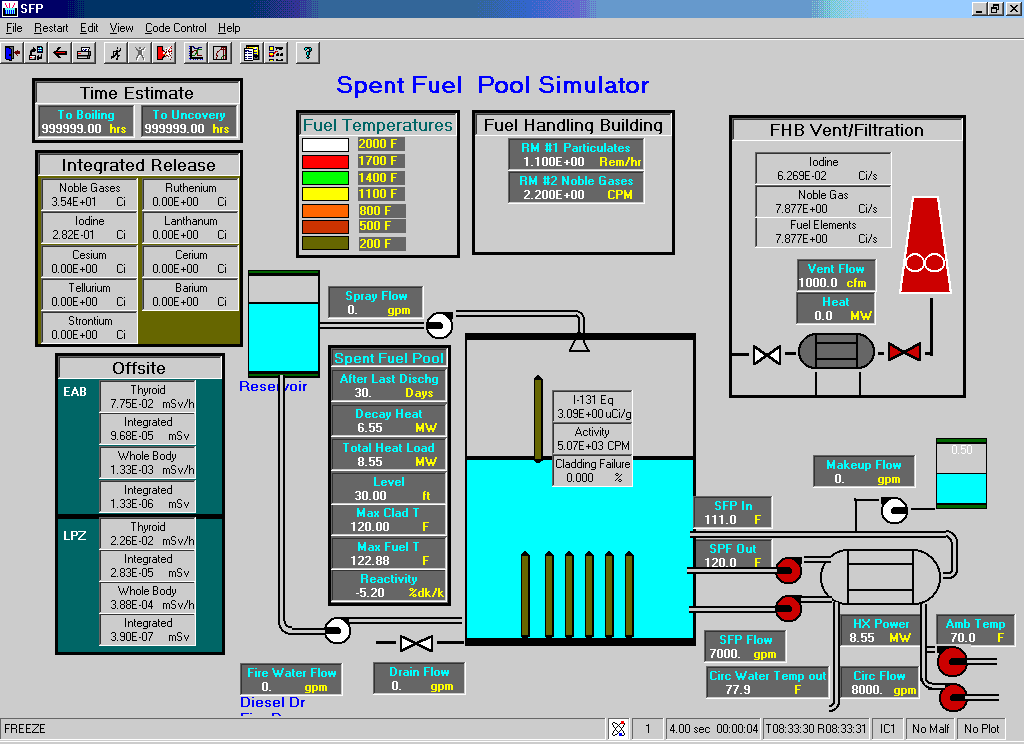Select the running man icon to start simulation
Screen dimensions: 1024x744
point(116,52)
